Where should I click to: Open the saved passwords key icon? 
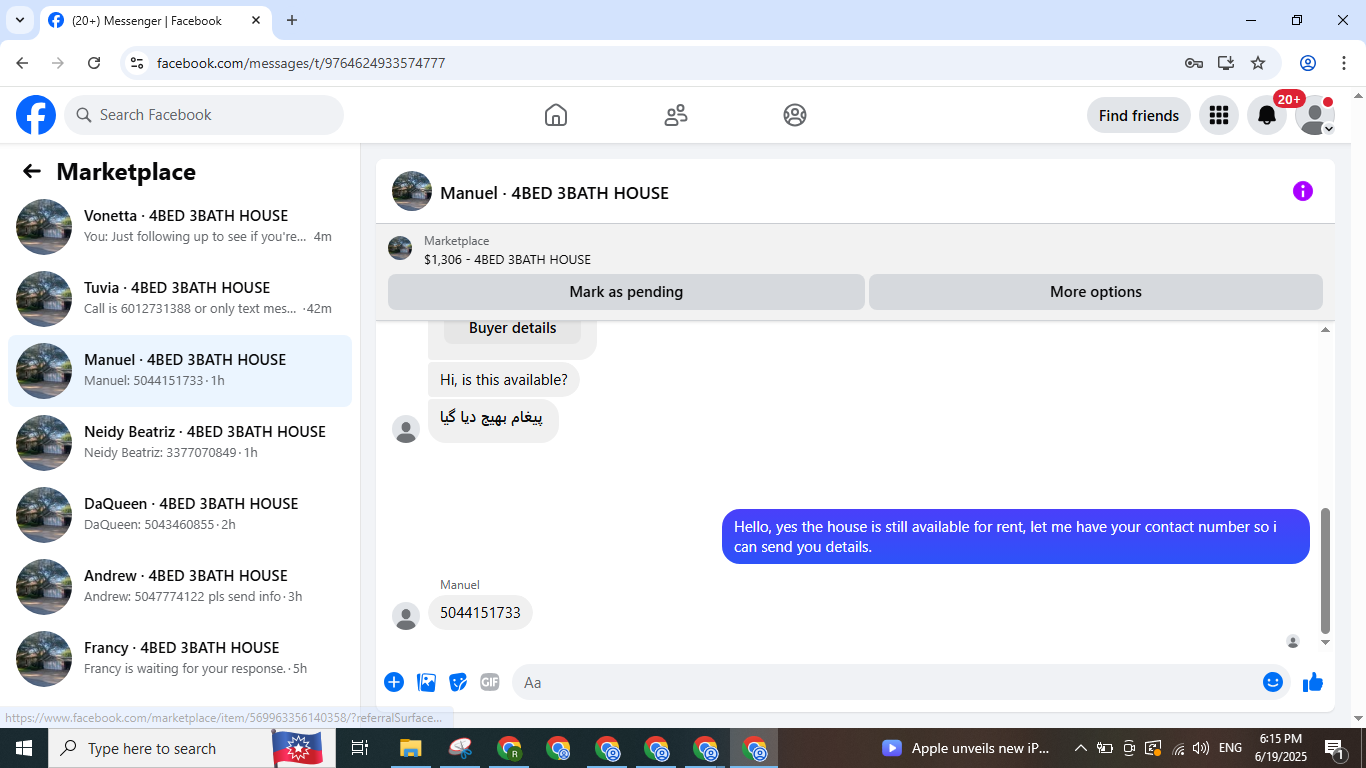[1193, 63]
